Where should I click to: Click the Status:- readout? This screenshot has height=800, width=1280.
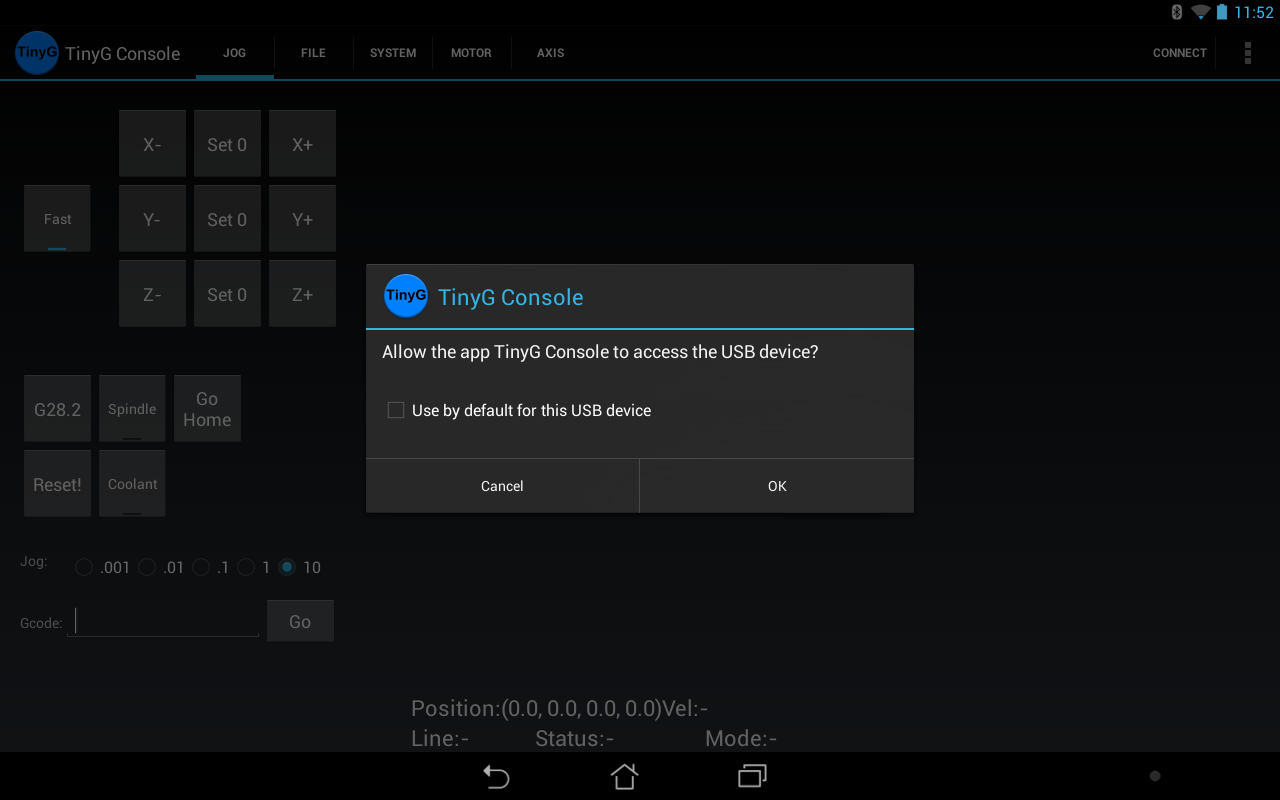[574, 739]
